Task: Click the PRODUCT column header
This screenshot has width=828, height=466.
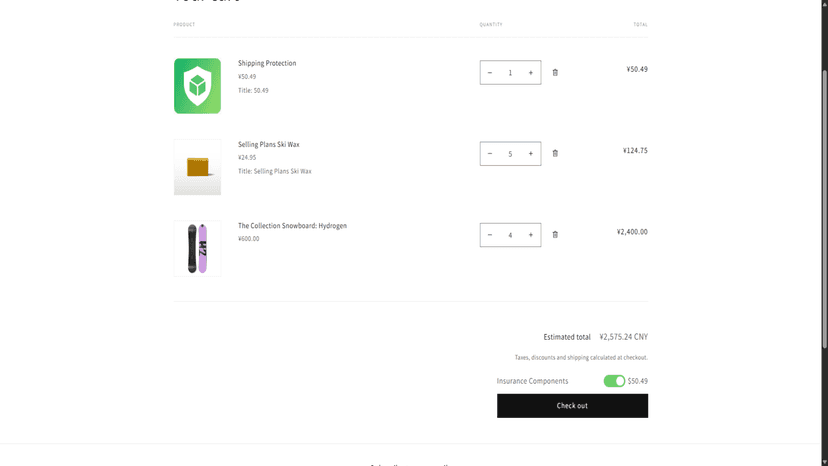Action: click(184, 24)
